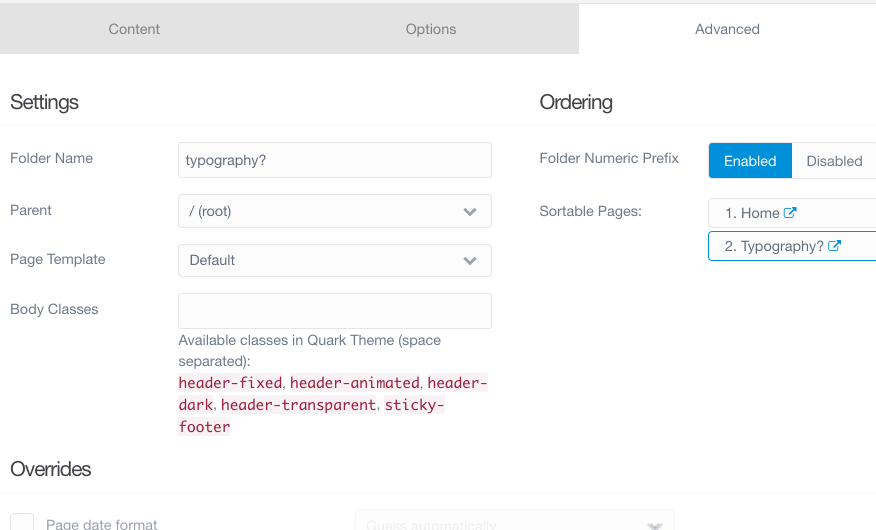Viewport: 876px width, 530px height.
Task: Tick the Page date format override checkbox
Action: [x=22, y=522]
